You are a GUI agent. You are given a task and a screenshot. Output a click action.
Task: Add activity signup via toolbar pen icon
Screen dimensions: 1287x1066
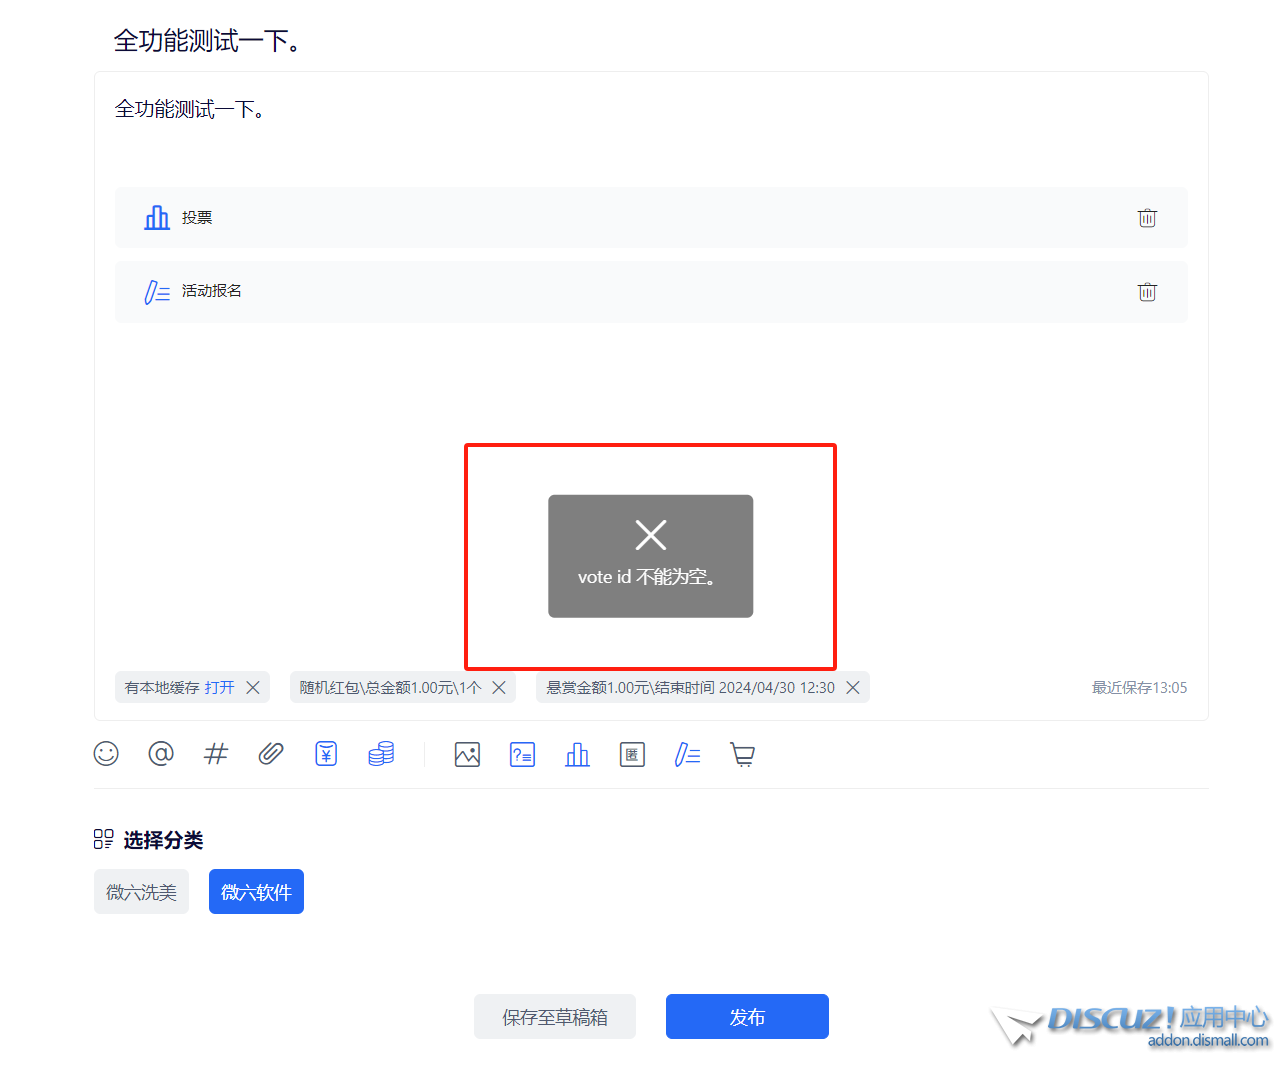(x=687, y=754)
